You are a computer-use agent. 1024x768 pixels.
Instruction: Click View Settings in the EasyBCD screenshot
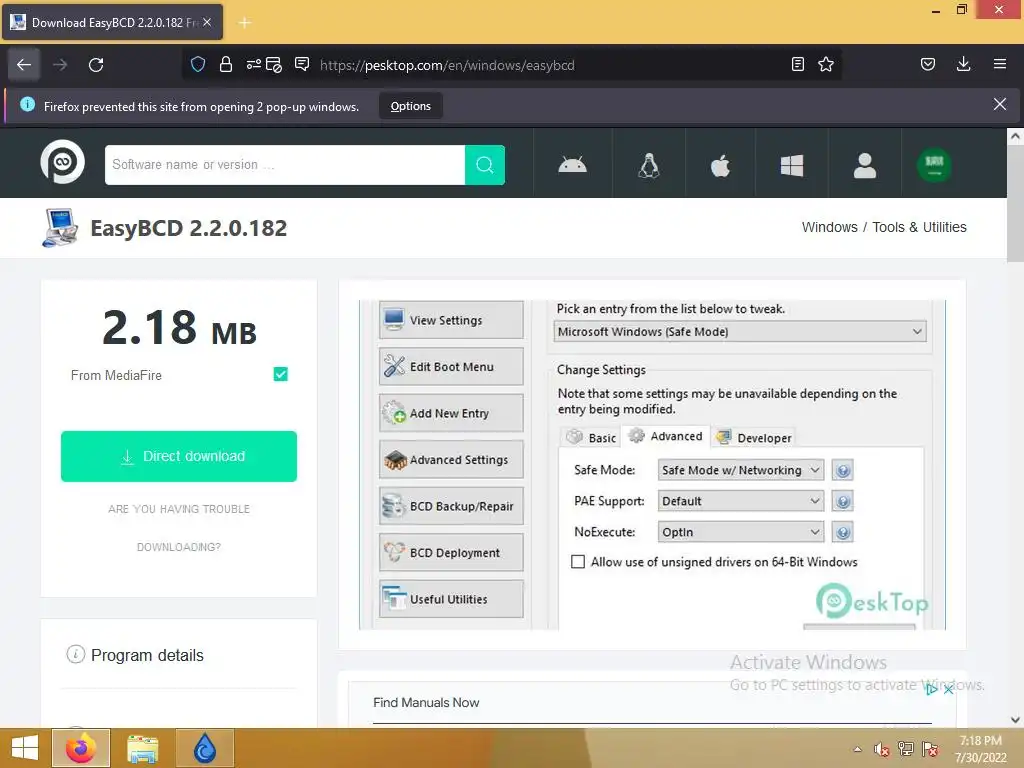[451, 320]
